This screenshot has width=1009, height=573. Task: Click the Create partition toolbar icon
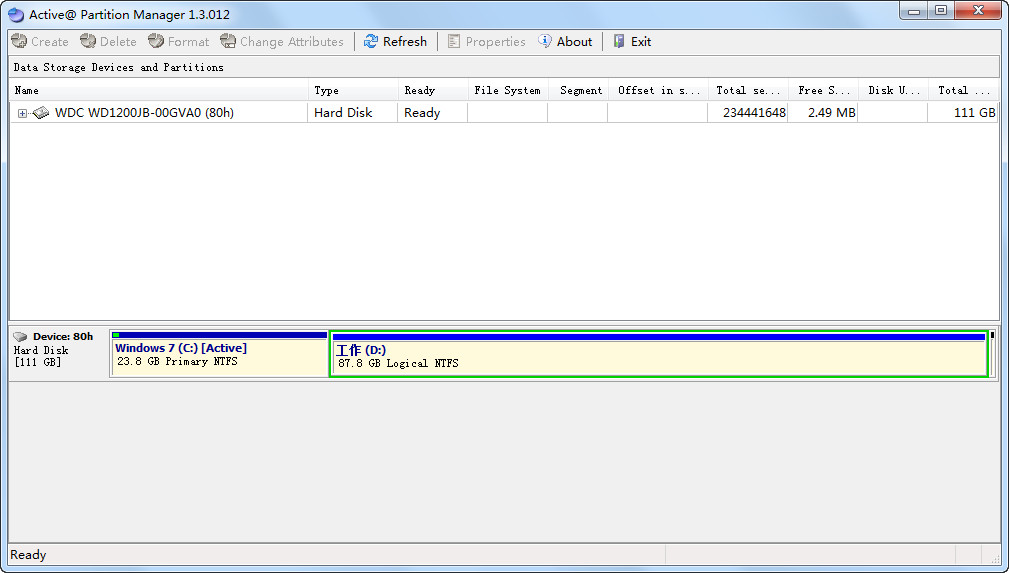click(19, 41)
